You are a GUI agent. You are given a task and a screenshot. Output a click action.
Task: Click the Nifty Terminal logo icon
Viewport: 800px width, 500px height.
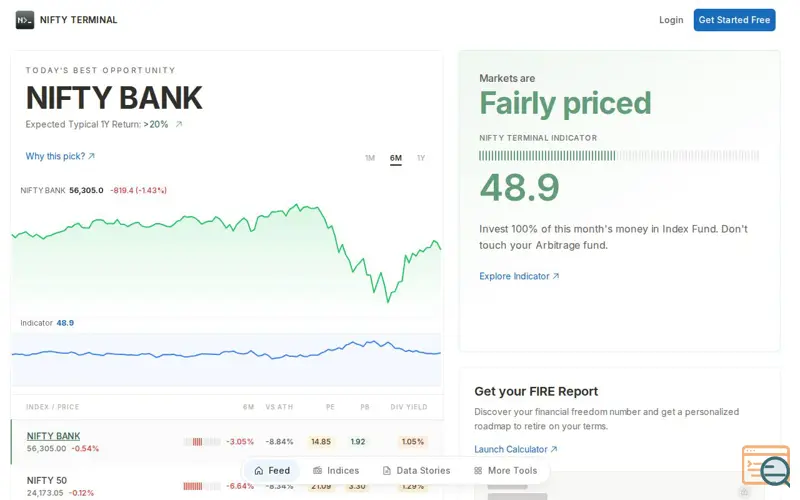(x=24, y=20)
